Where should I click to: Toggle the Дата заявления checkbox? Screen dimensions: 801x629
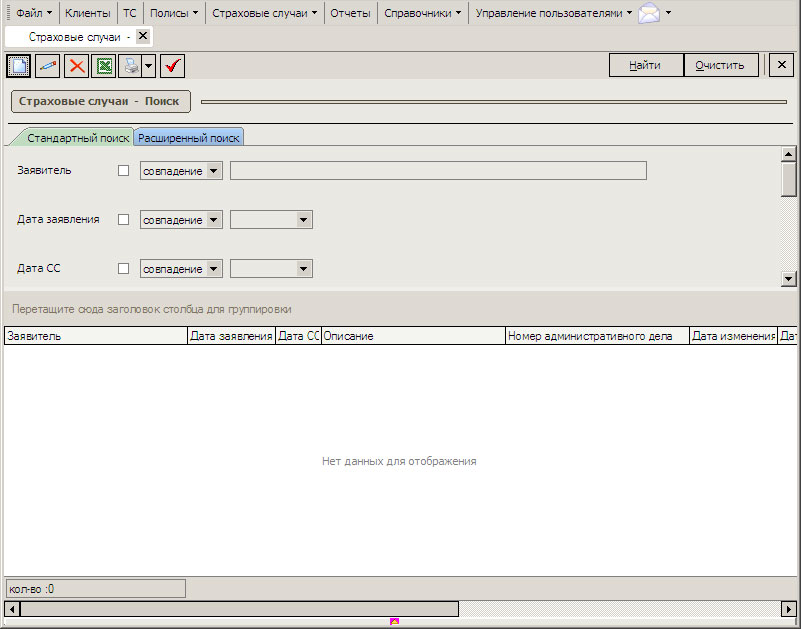tap(124, 220)
